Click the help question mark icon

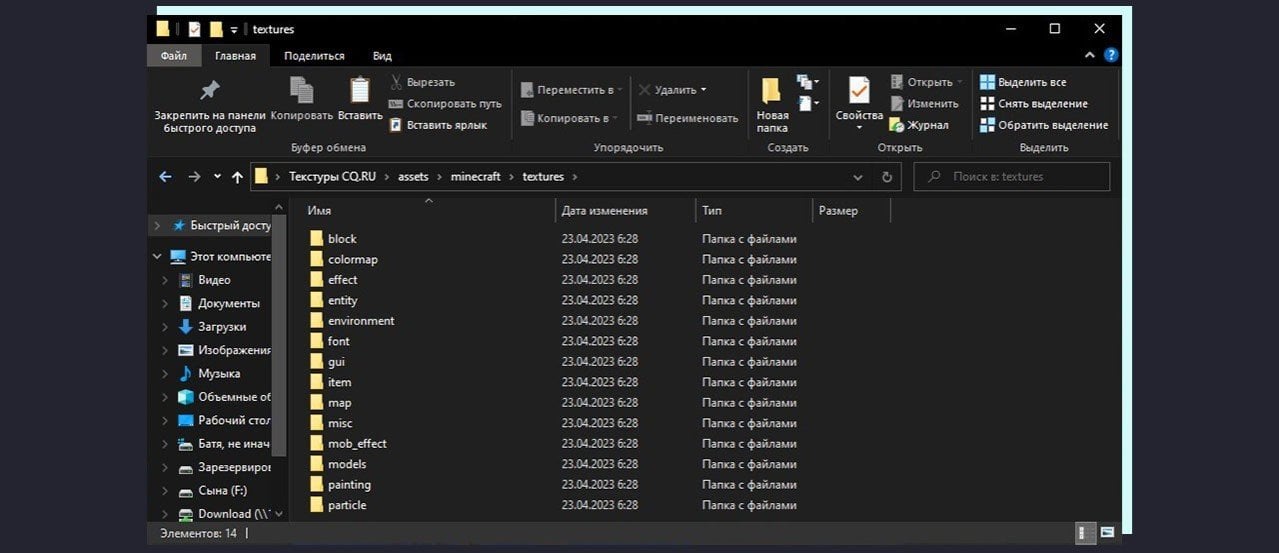1111,55
